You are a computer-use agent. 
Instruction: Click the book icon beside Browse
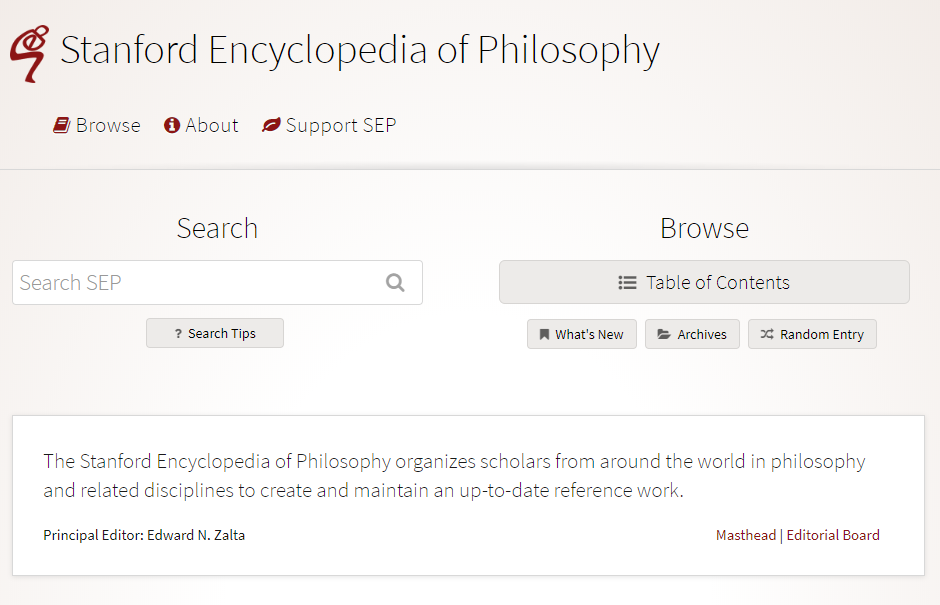(x=62, y=125)
